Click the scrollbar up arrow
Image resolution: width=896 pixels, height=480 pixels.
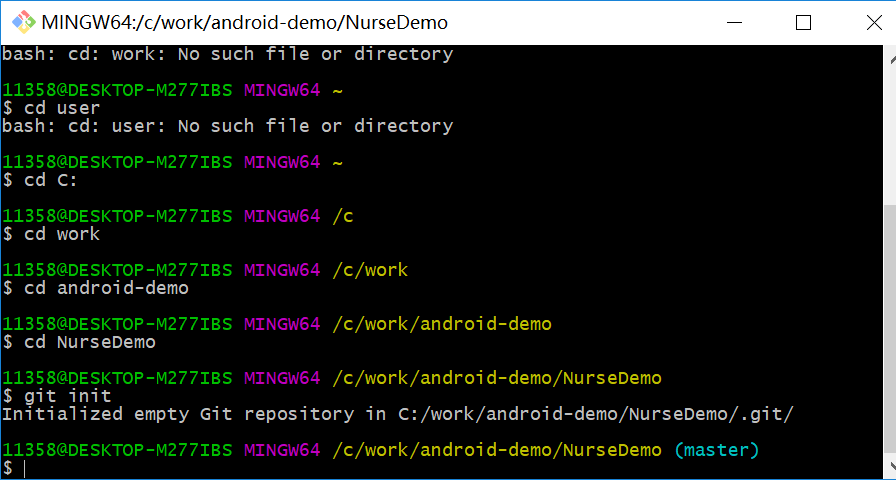point(890,59)
